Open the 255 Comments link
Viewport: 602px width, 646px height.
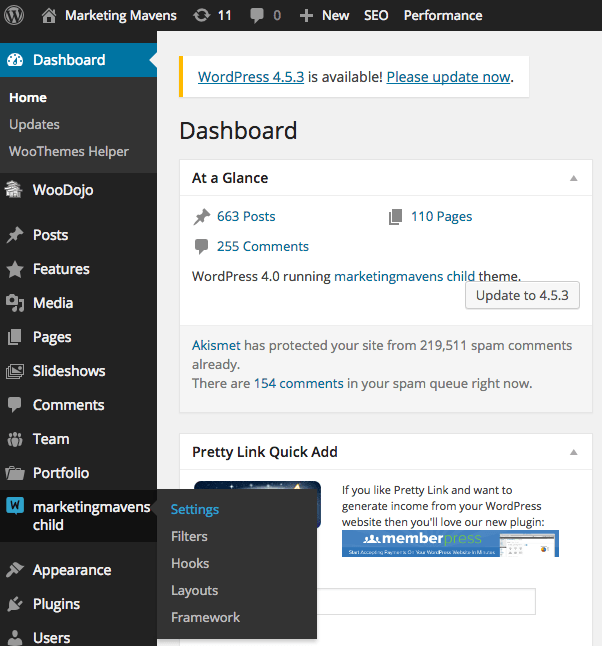coord(262,246)
